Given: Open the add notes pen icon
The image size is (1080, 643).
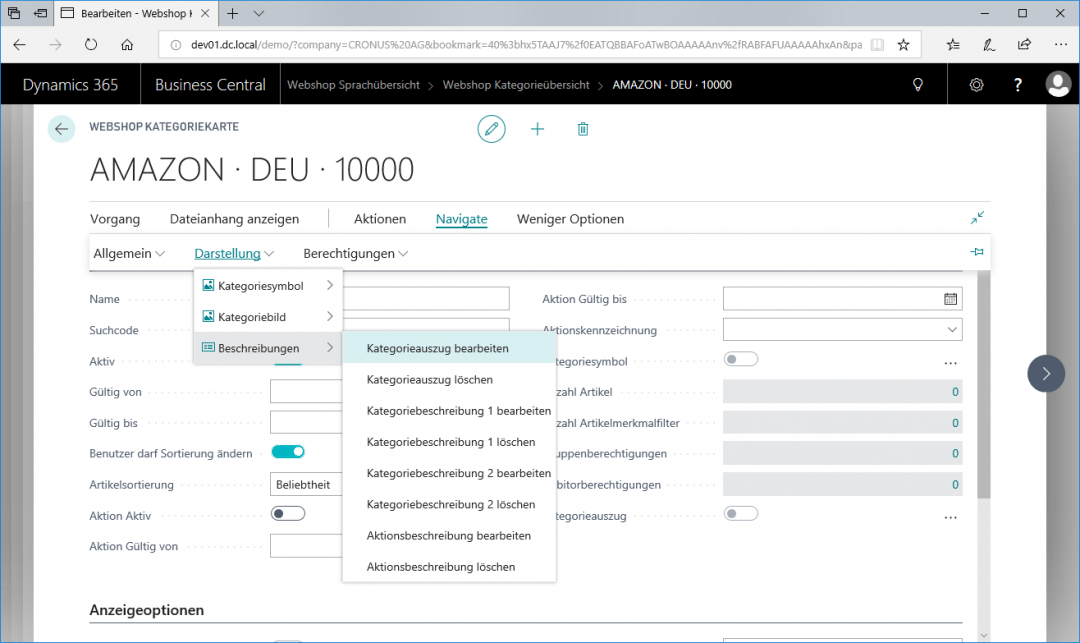Looking at the screenshot, I should pos(988,45).
